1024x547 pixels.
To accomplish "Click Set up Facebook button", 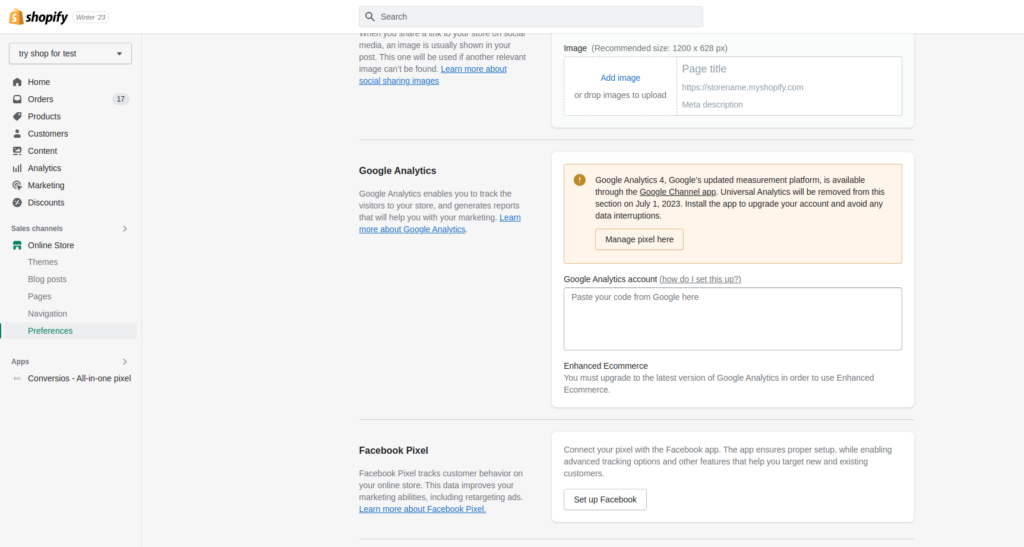I will click(x=605, y=499).
